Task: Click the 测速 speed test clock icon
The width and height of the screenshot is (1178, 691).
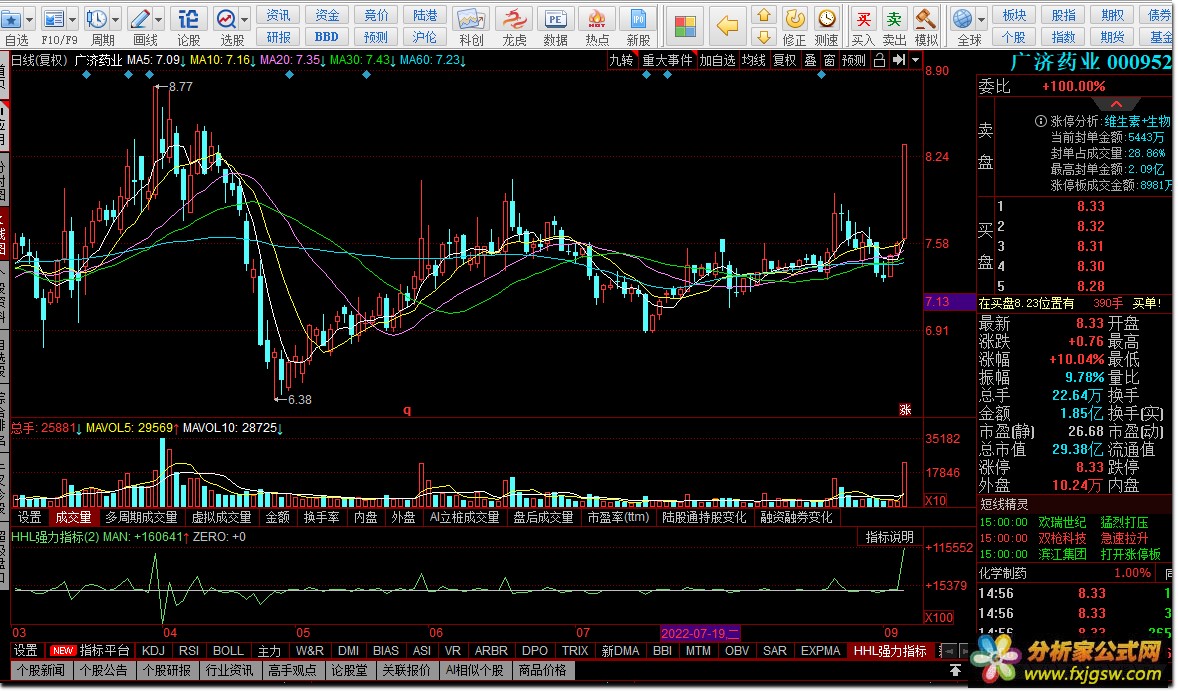Action: point(826,19)
